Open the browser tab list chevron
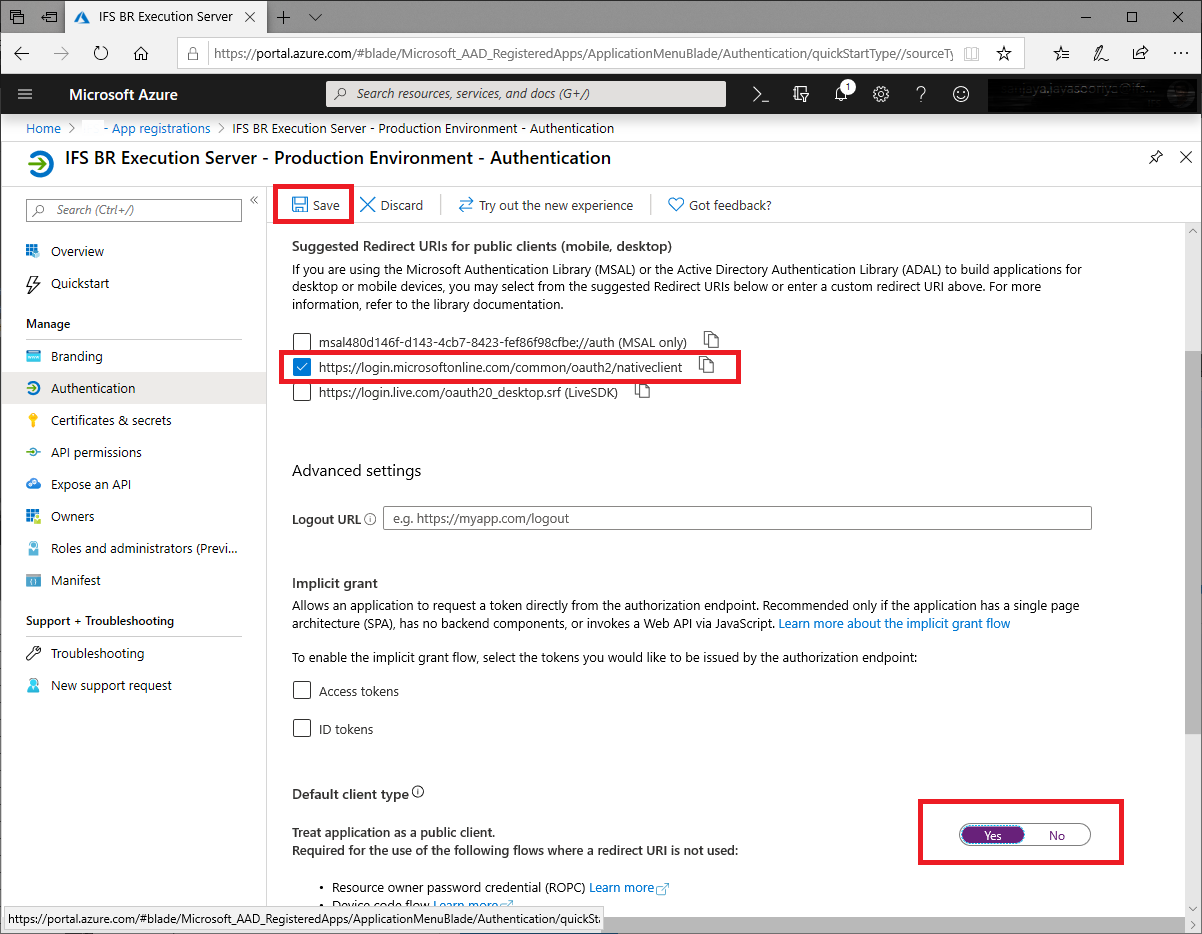This screenshot has height=934, width=1202. point(316,17)
